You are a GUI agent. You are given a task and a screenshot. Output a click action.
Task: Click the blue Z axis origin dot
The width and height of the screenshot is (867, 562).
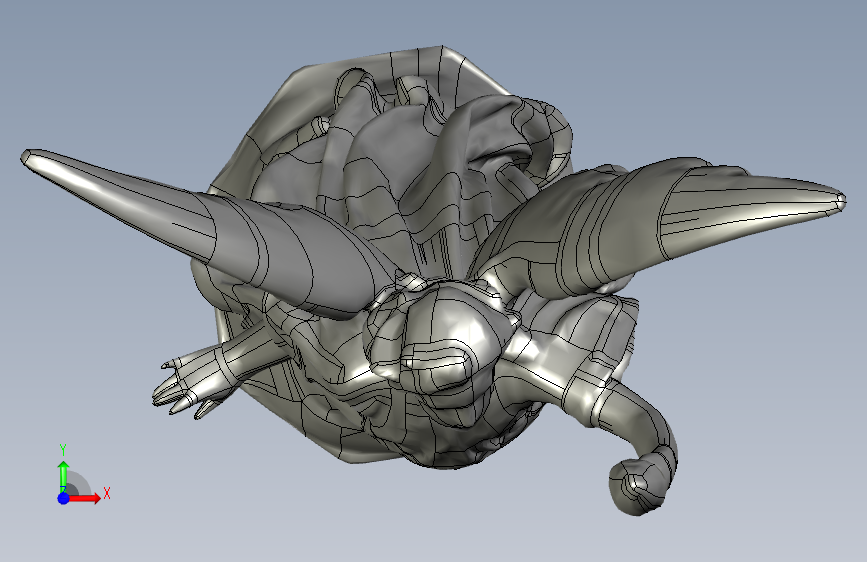64,498
